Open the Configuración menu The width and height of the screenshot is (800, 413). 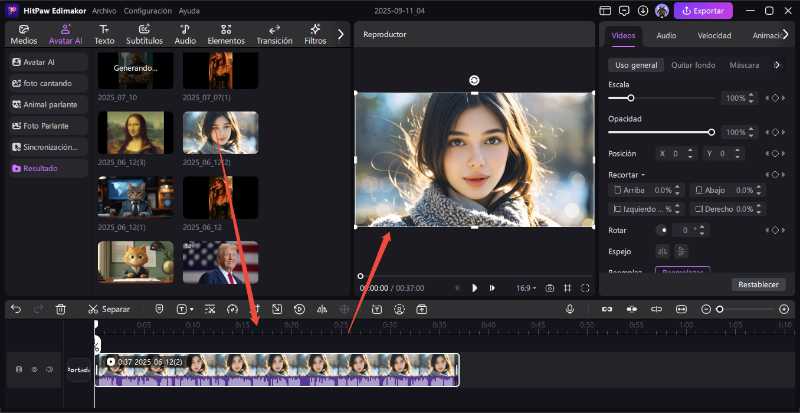click(x=147, y=11)
